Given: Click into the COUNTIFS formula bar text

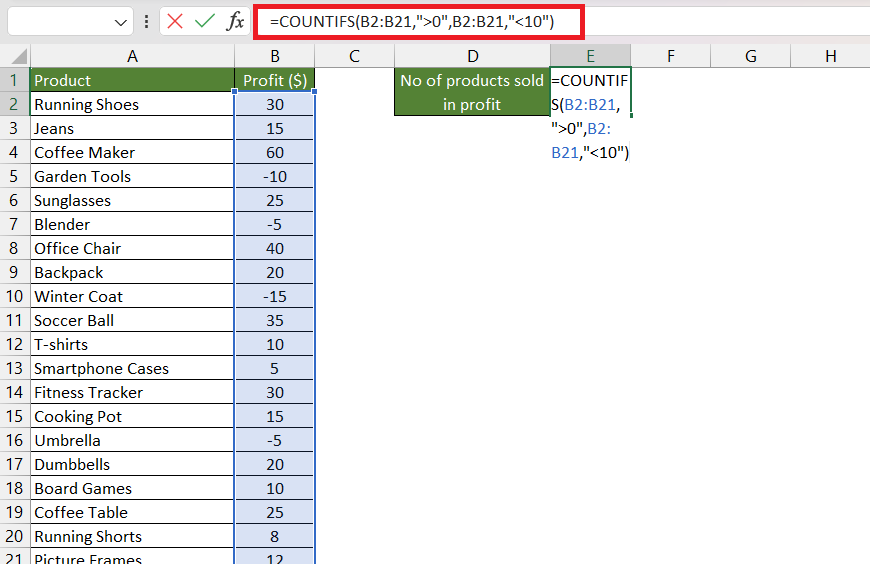Looking at the screenshot, I should 412,22.
